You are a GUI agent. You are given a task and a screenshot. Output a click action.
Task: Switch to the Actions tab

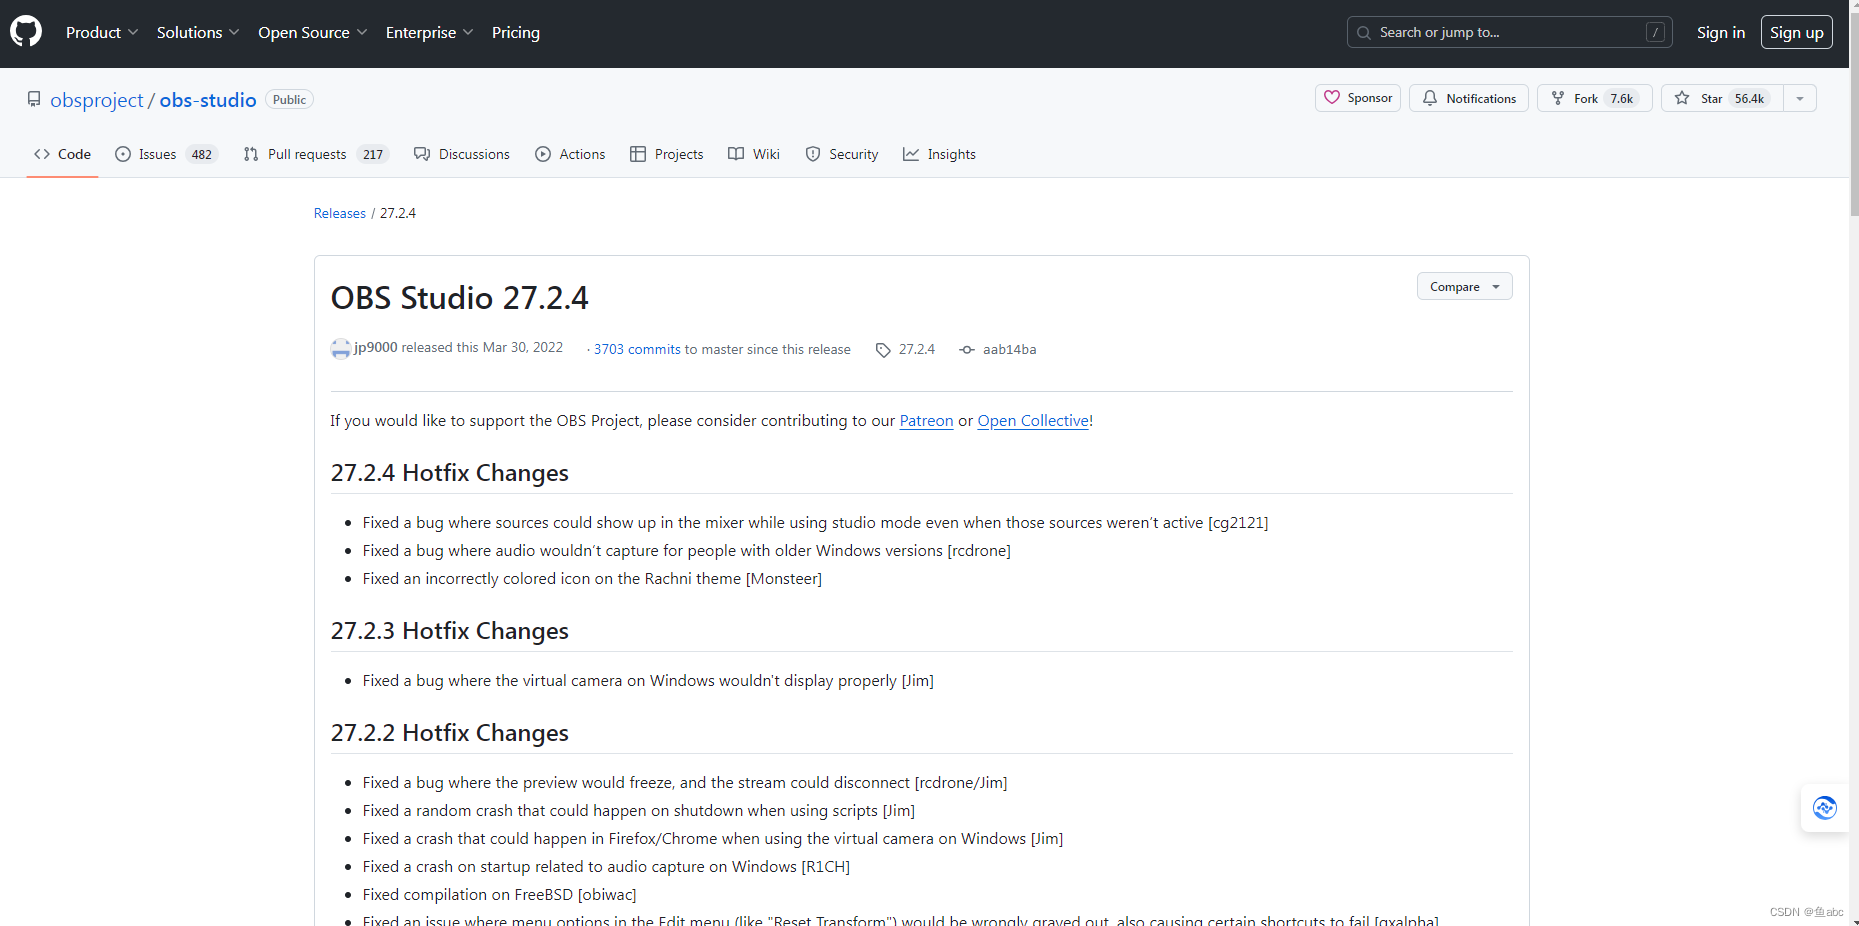point(570,154)
